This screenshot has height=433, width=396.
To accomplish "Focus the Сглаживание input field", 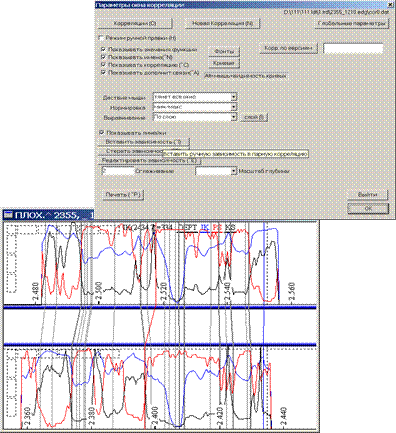I will (117, 171).
